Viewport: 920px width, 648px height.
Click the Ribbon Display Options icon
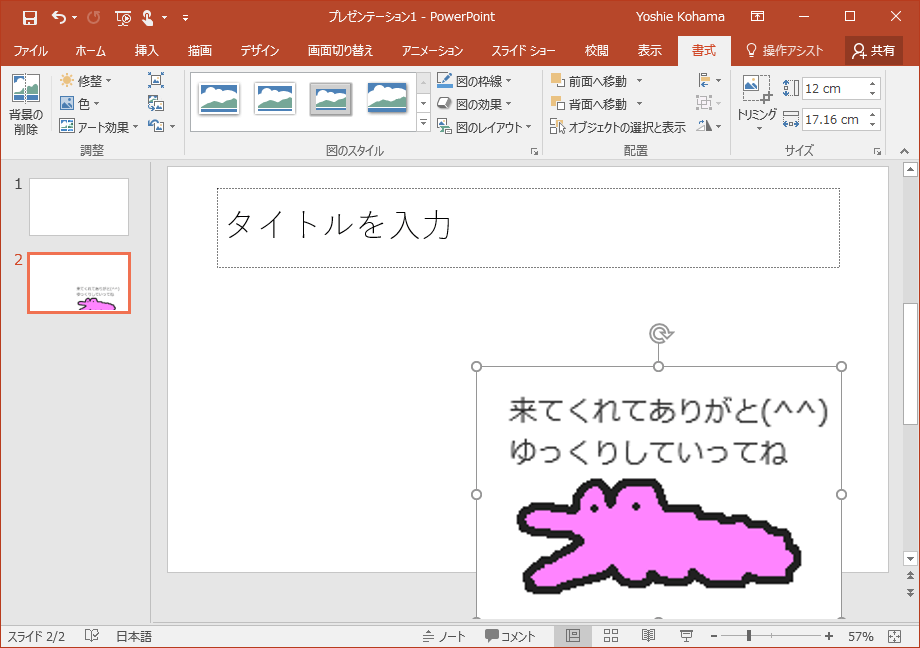(x=757, y=16)
